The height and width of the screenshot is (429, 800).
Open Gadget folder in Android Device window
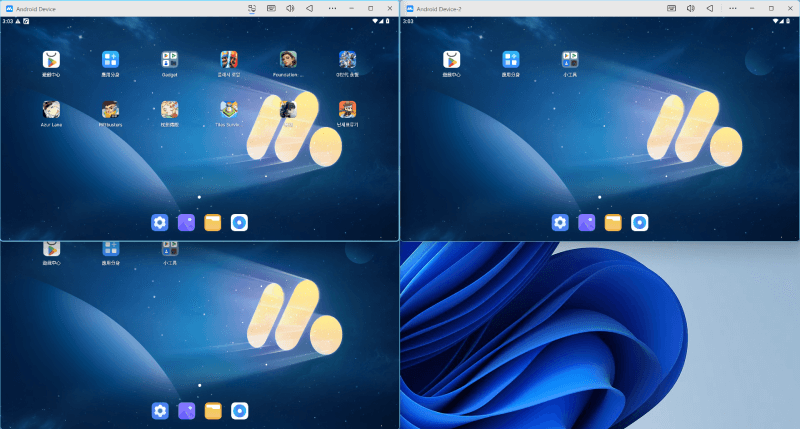click(x=169, y=60)
